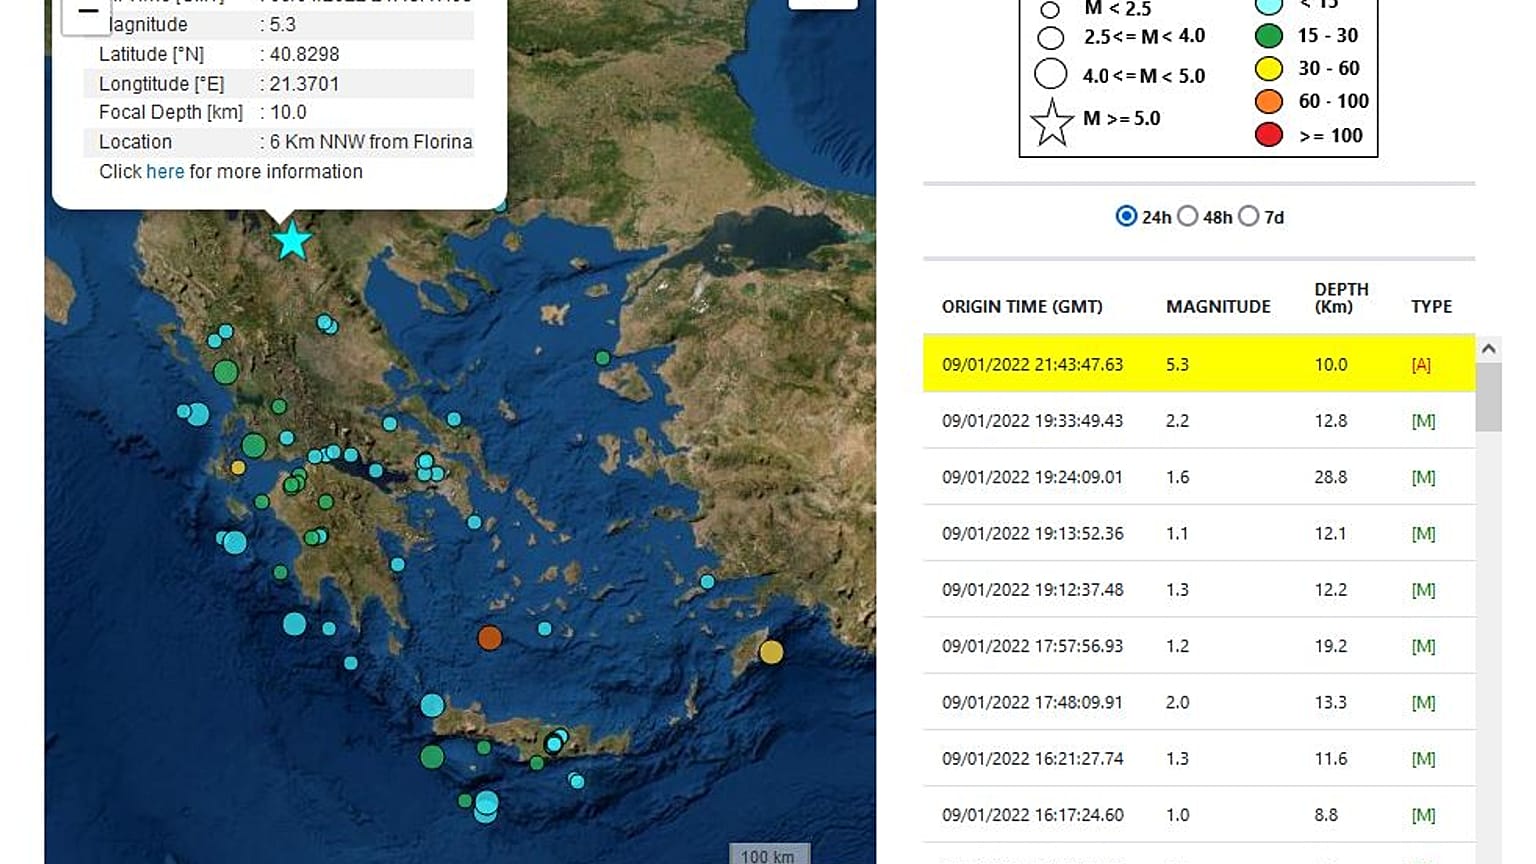Sort by ORIGIN TIME (GMT) column header

[1022, 307]
